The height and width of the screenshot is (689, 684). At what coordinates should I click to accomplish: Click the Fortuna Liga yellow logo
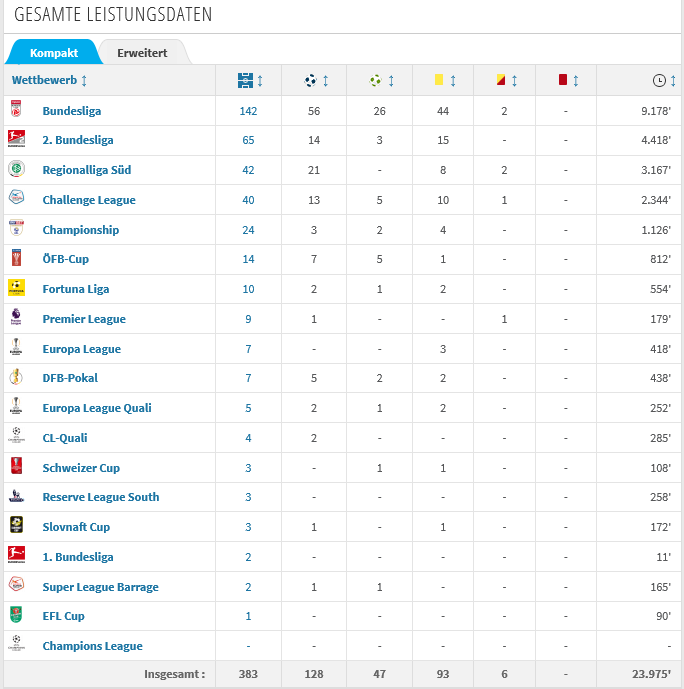16,288
